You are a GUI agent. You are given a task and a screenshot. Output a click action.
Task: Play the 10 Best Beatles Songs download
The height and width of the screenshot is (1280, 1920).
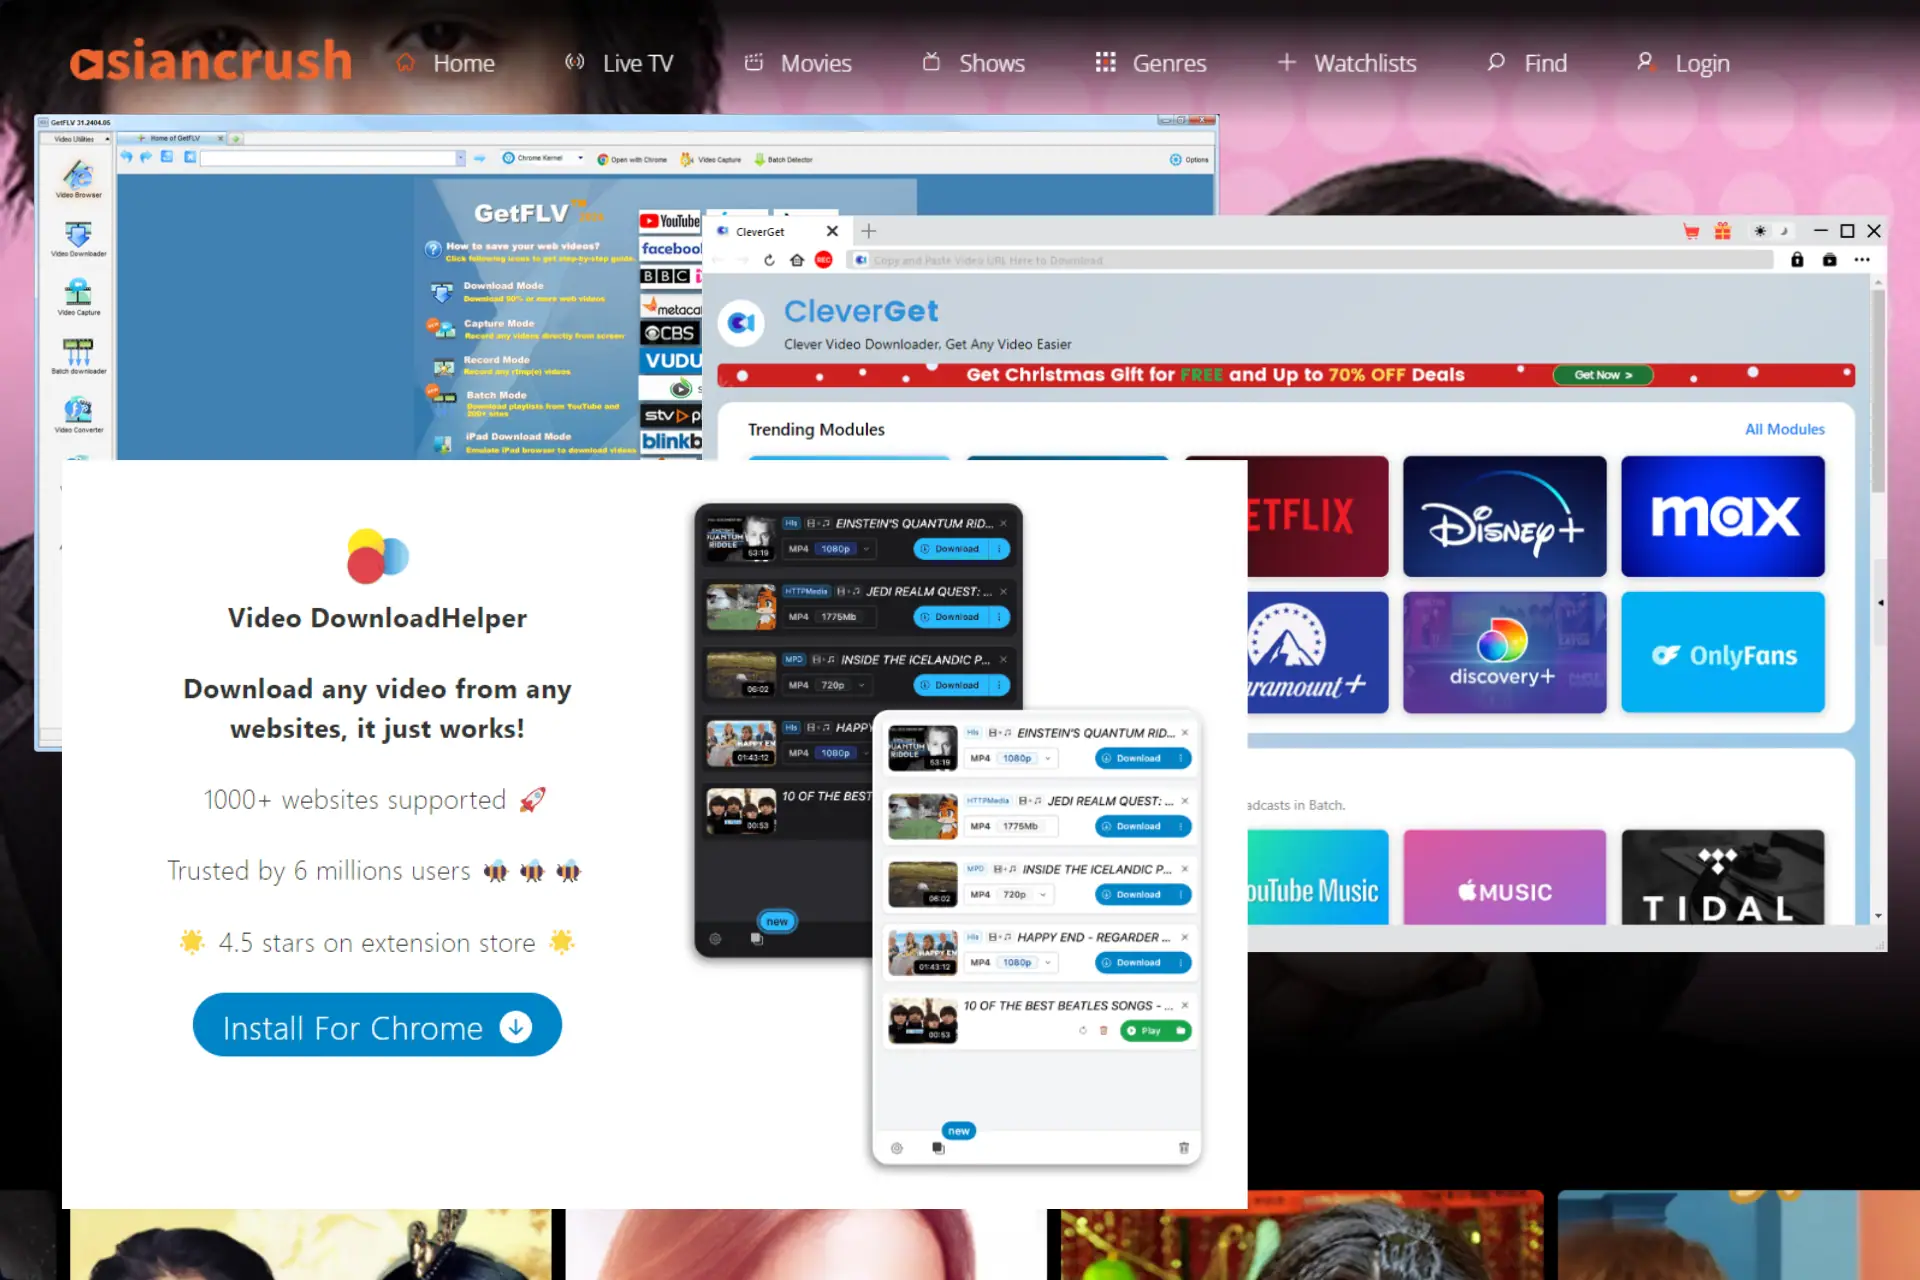tap(1155, 1031)
